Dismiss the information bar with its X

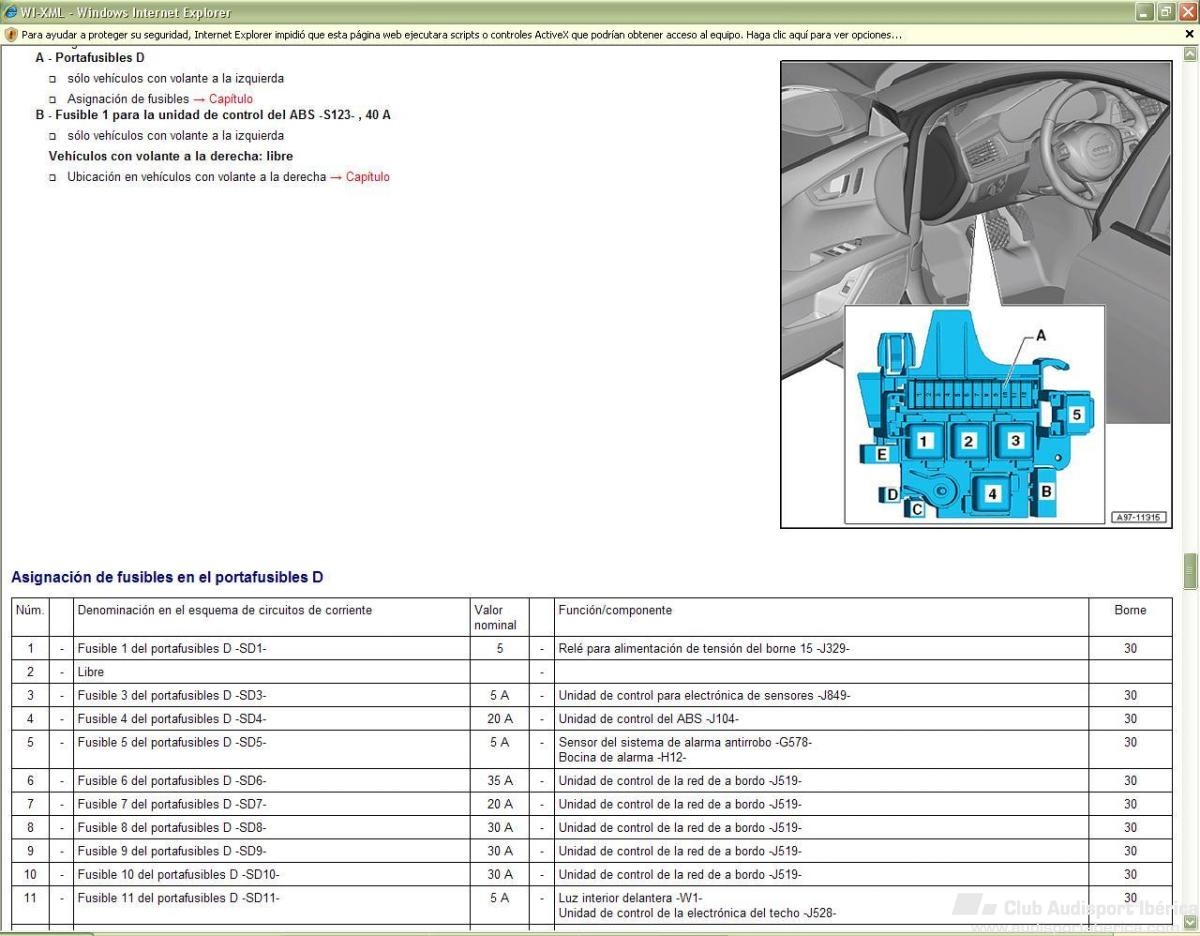1190,34
